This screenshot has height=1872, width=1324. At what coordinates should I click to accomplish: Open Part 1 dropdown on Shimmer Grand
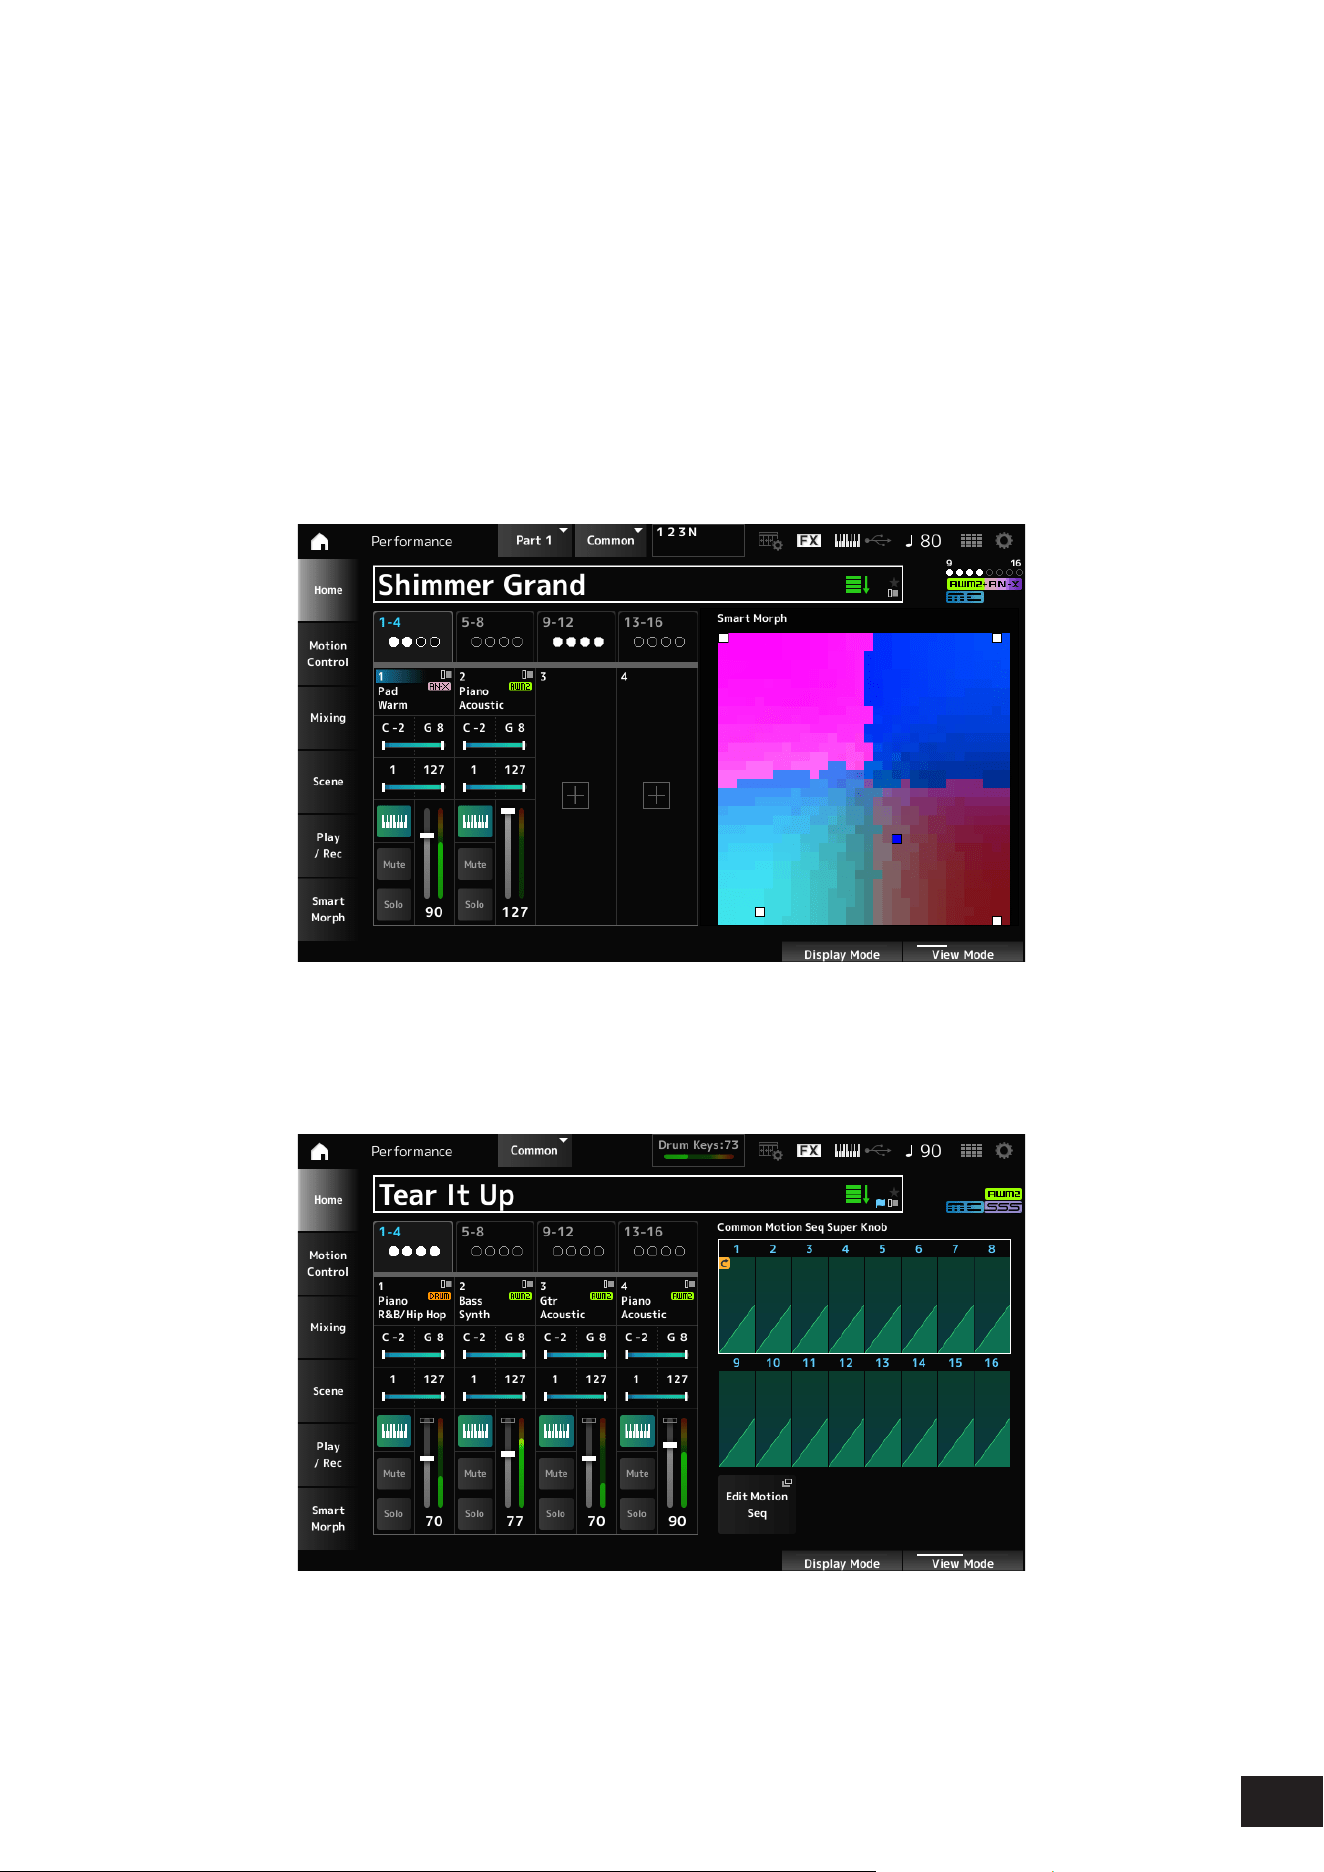[x=535, y=540]
